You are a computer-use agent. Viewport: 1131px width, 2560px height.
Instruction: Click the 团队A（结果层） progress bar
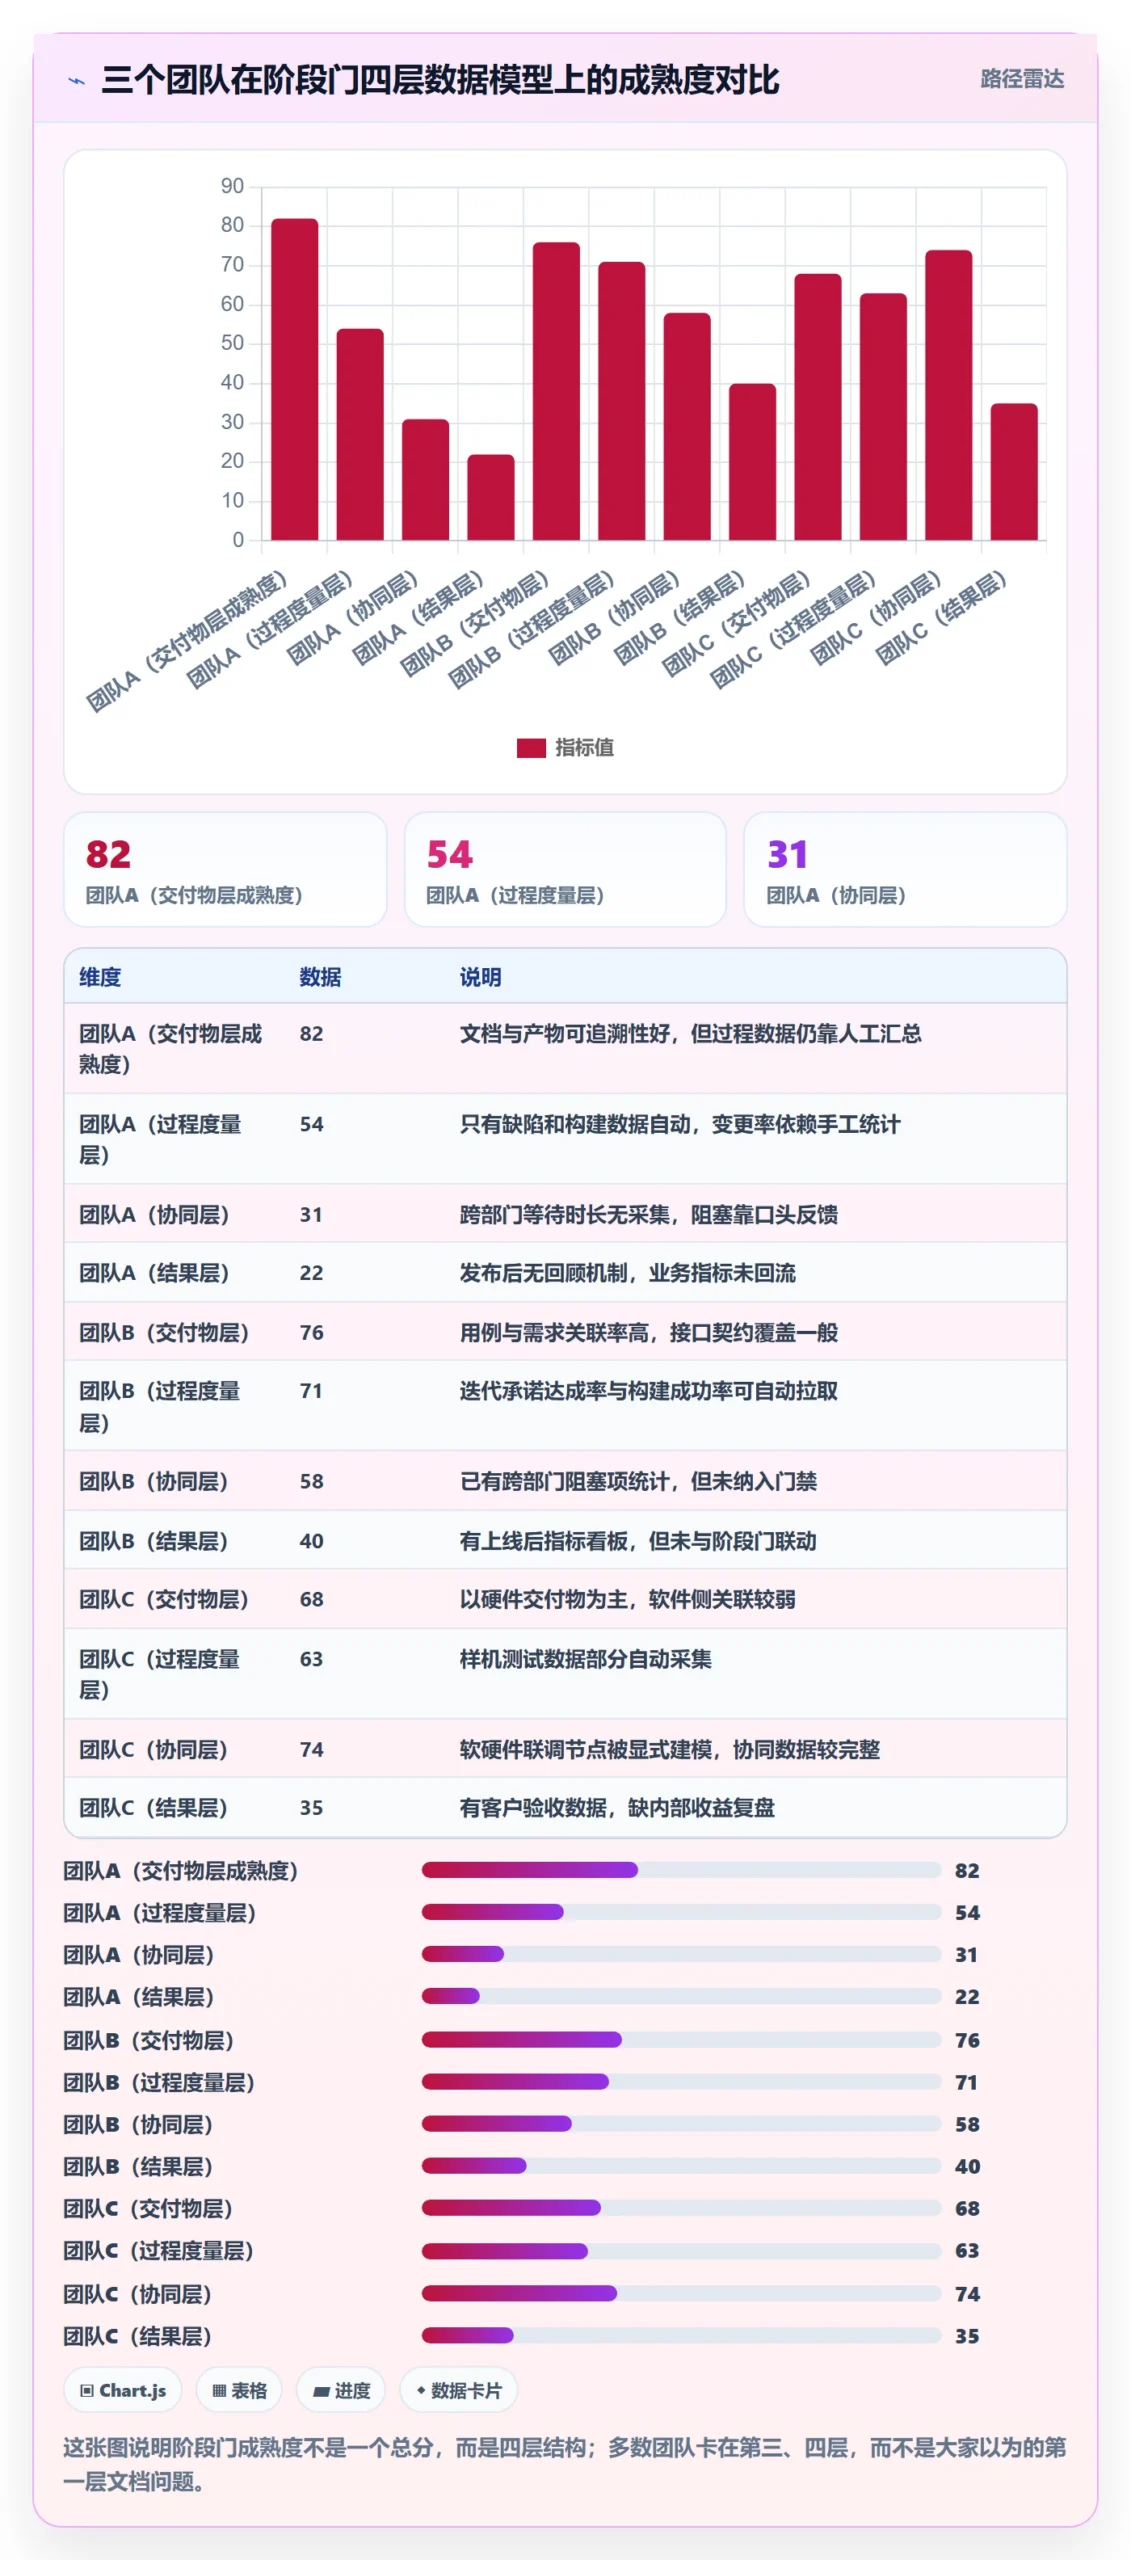click(681, 1996)
